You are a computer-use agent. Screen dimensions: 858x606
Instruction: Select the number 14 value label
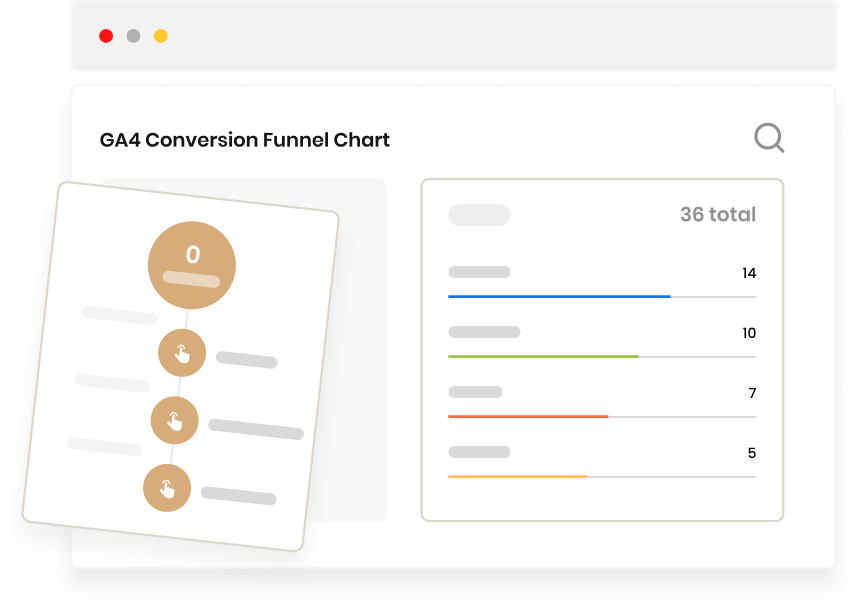(748, 273)
